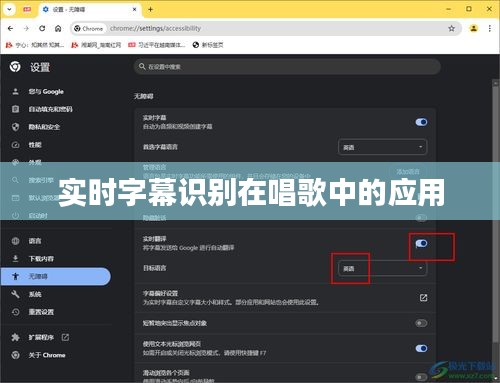The height and width of the screenshot is (383, 500).
Task: Open a new tab with the plus button
Action: (x=150, y=9)
